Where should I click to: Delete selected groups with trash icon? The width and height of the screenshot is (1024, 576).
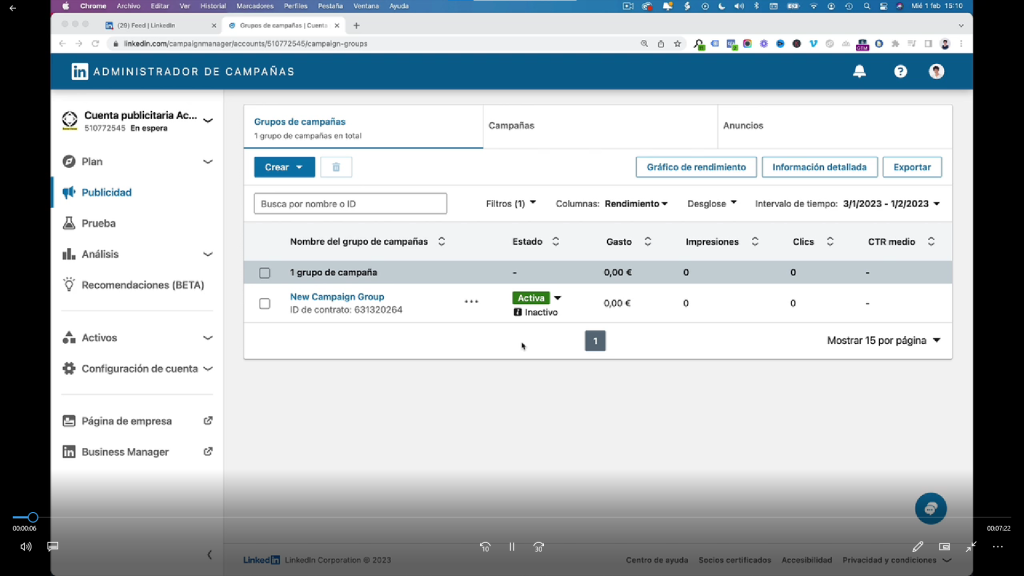click(336, 167)
